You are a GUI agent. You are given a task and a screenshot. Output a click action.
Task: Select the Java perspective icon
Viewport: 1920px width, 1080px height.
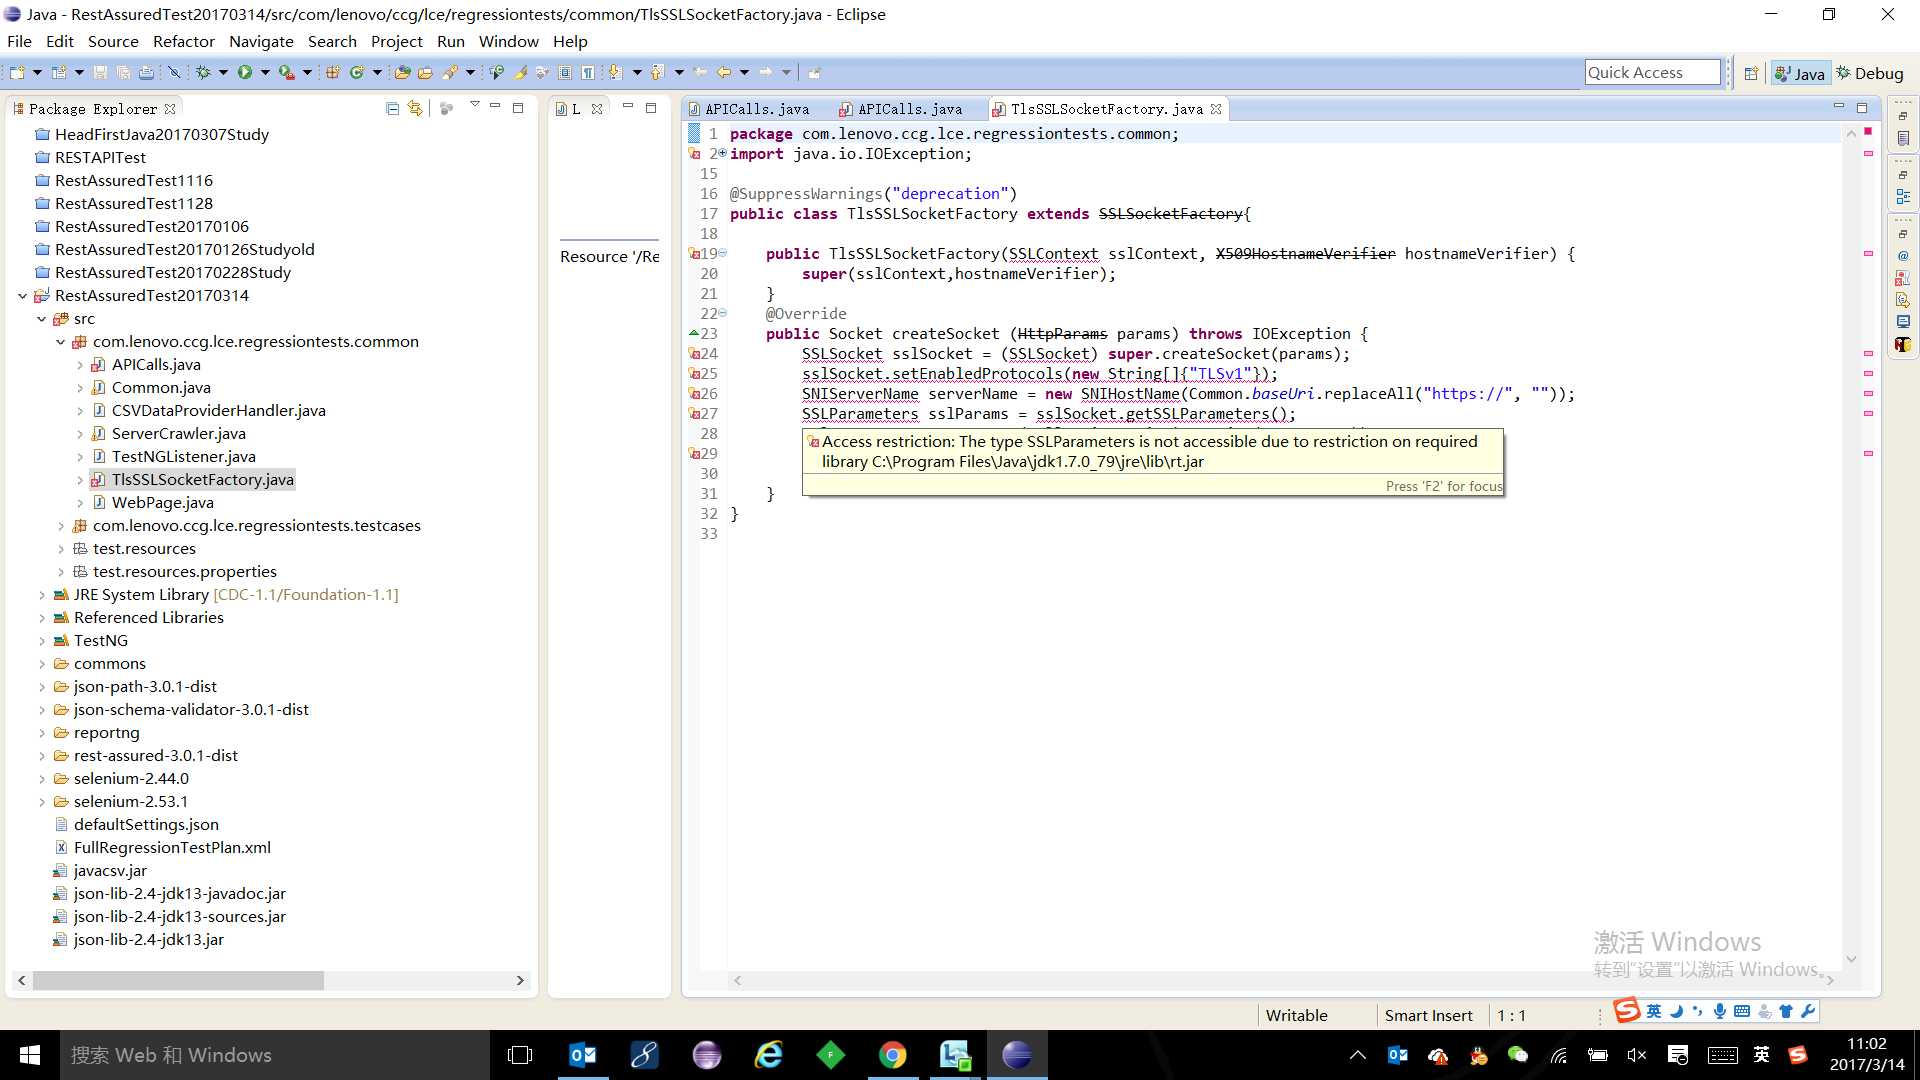(1799, 73)
